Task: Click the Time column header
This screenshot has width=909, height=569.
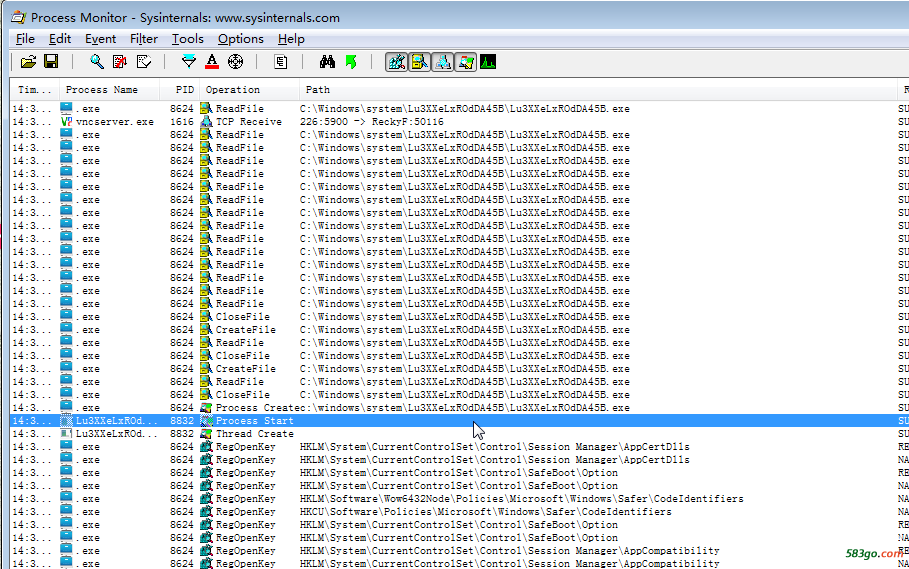Action: point(35,90)
